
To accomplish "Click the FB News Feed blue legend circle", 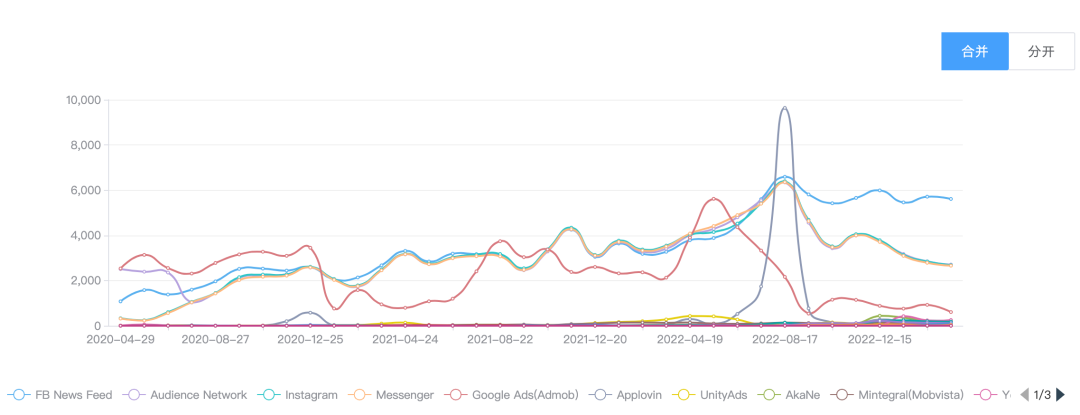I will click(x=19, y=395).
